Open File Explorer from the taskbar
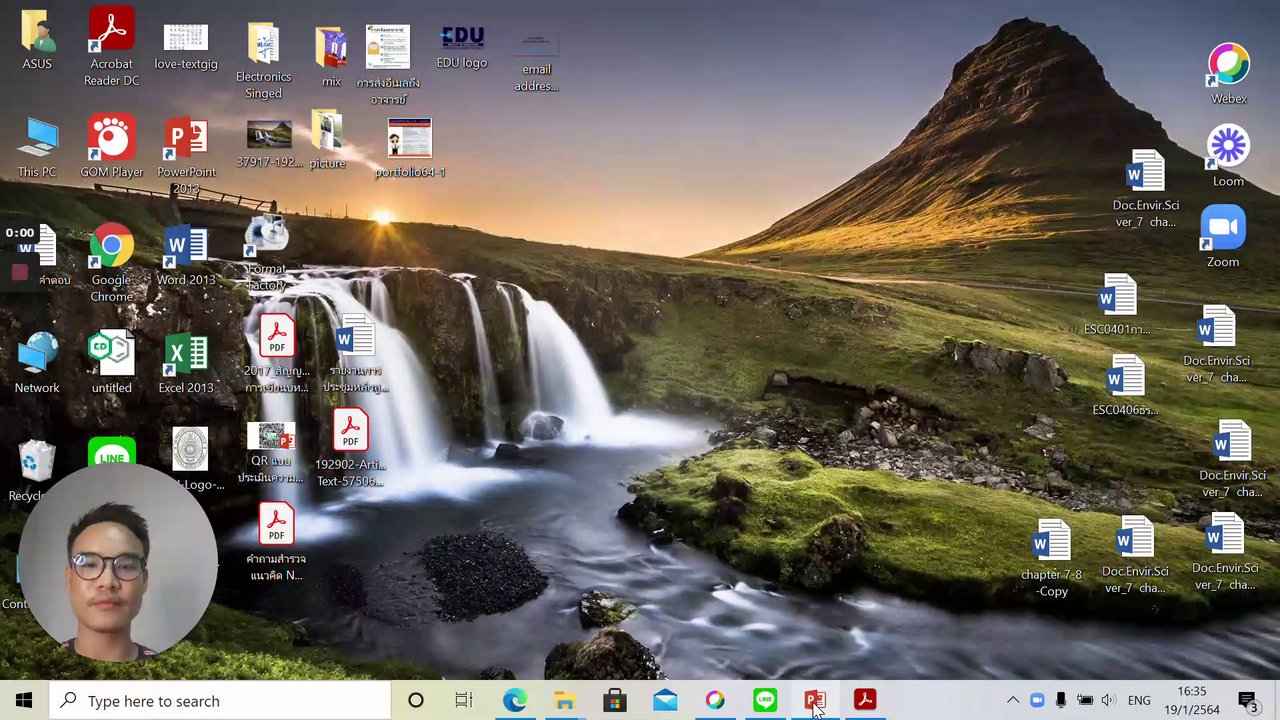This screenshot has width=1280, height=720. pos(564,701)
